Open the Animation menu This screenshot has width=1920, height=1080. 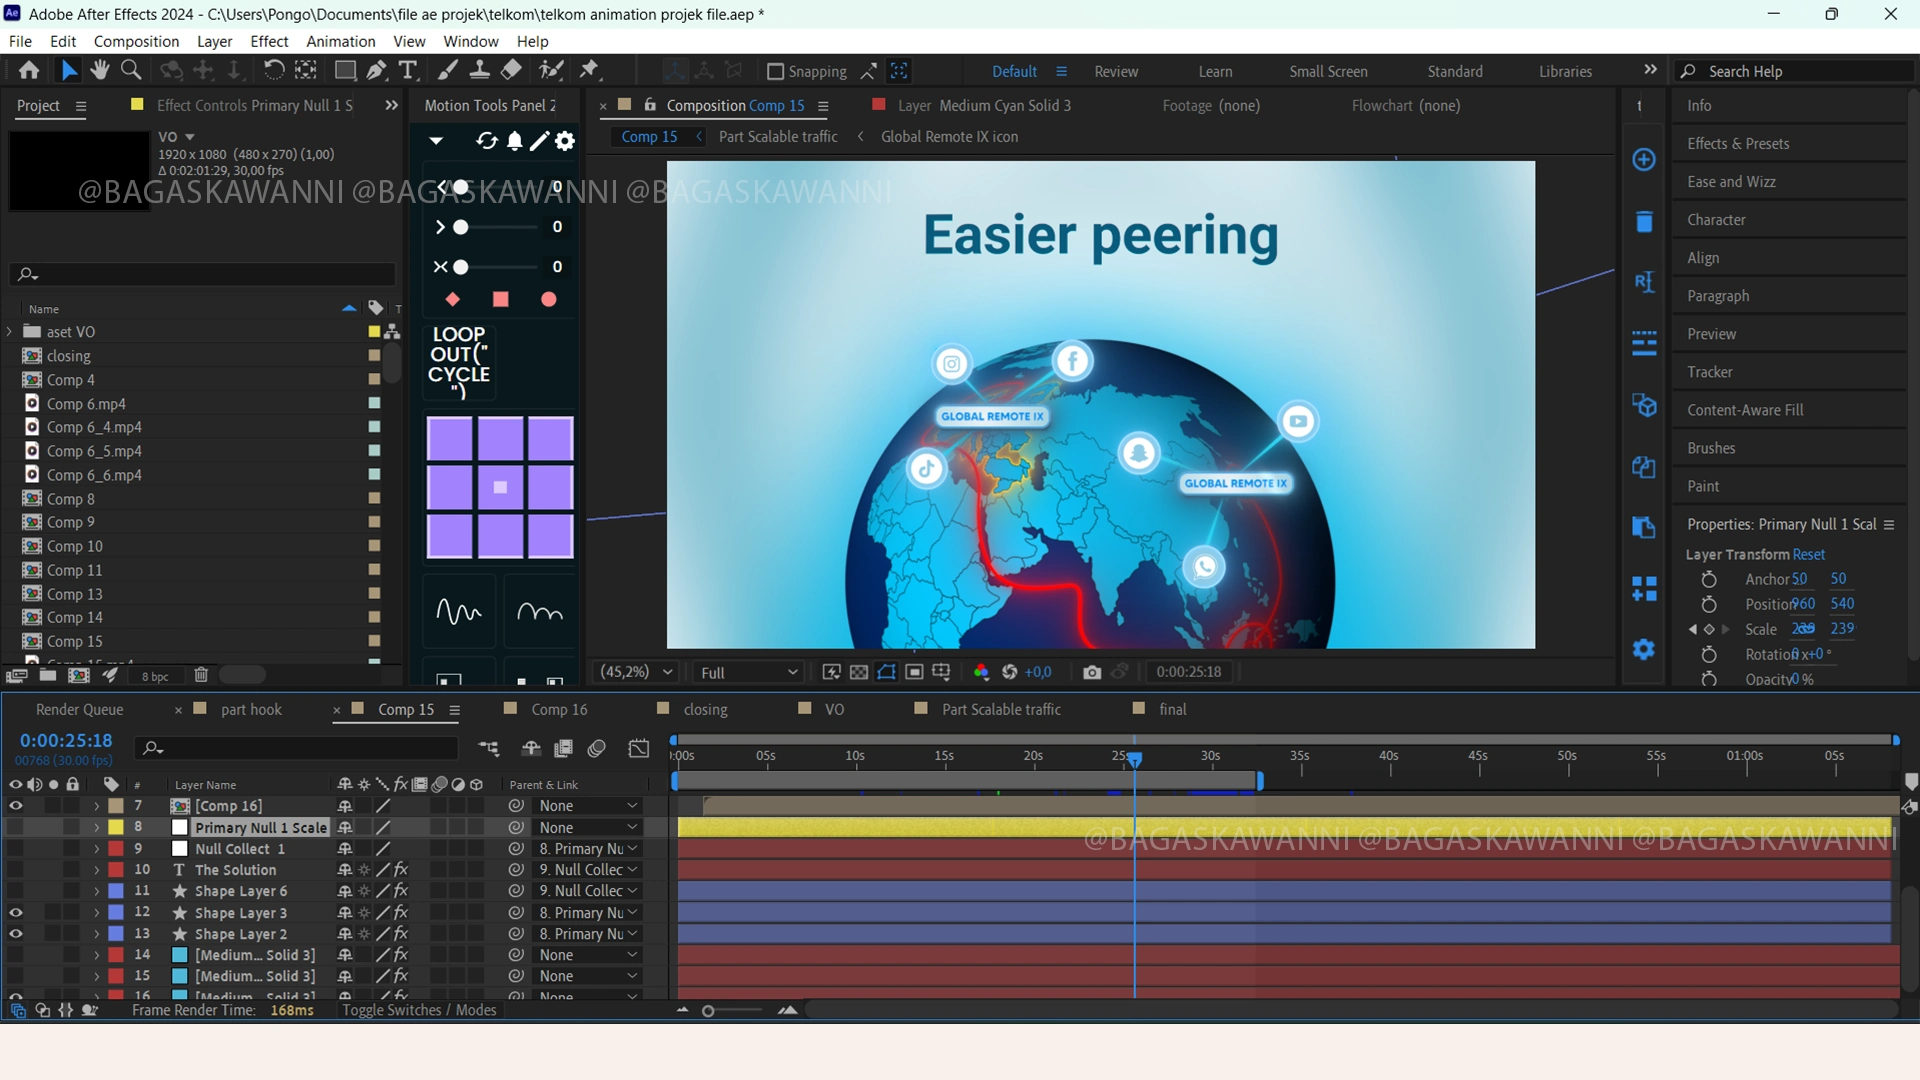point(340,41)
